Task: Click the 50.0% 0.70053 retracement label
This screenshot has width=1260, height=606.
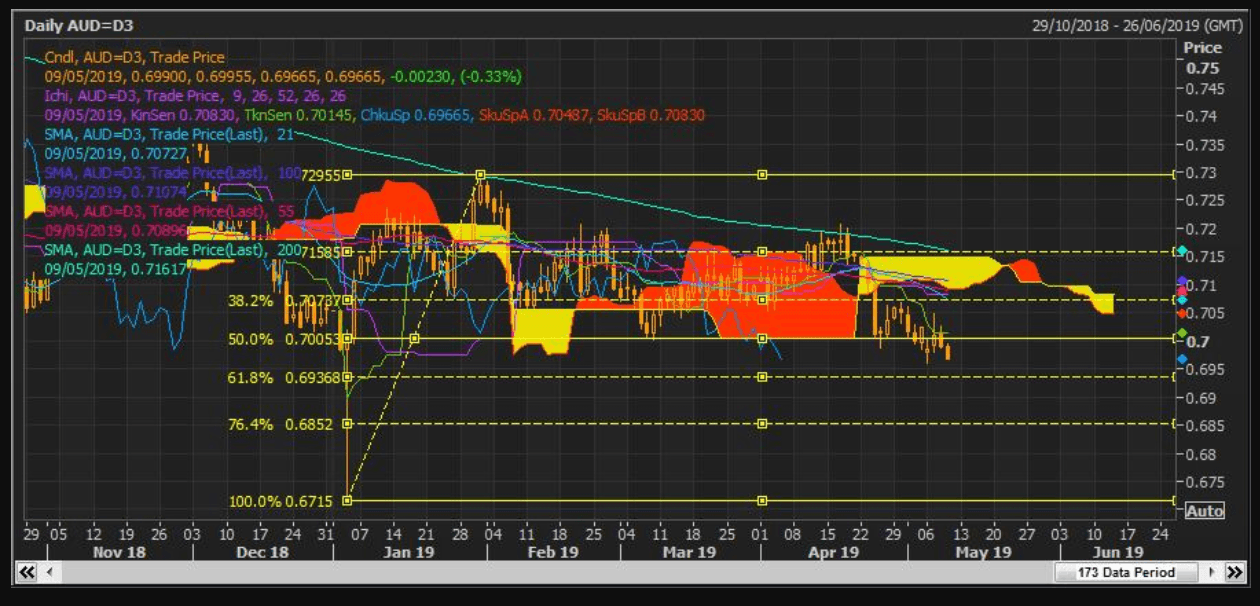Action: (x=283, y=339)
